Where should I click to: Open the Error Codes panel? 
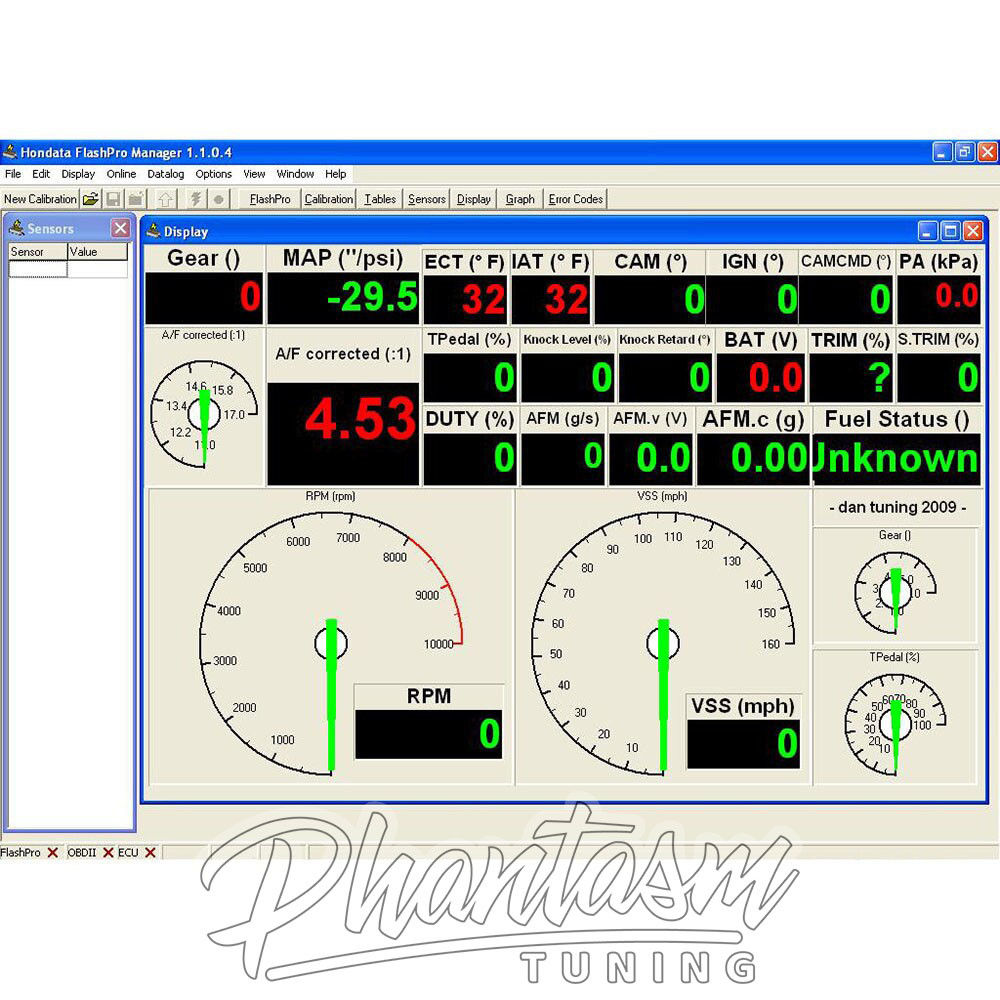[x=575, y=198]
